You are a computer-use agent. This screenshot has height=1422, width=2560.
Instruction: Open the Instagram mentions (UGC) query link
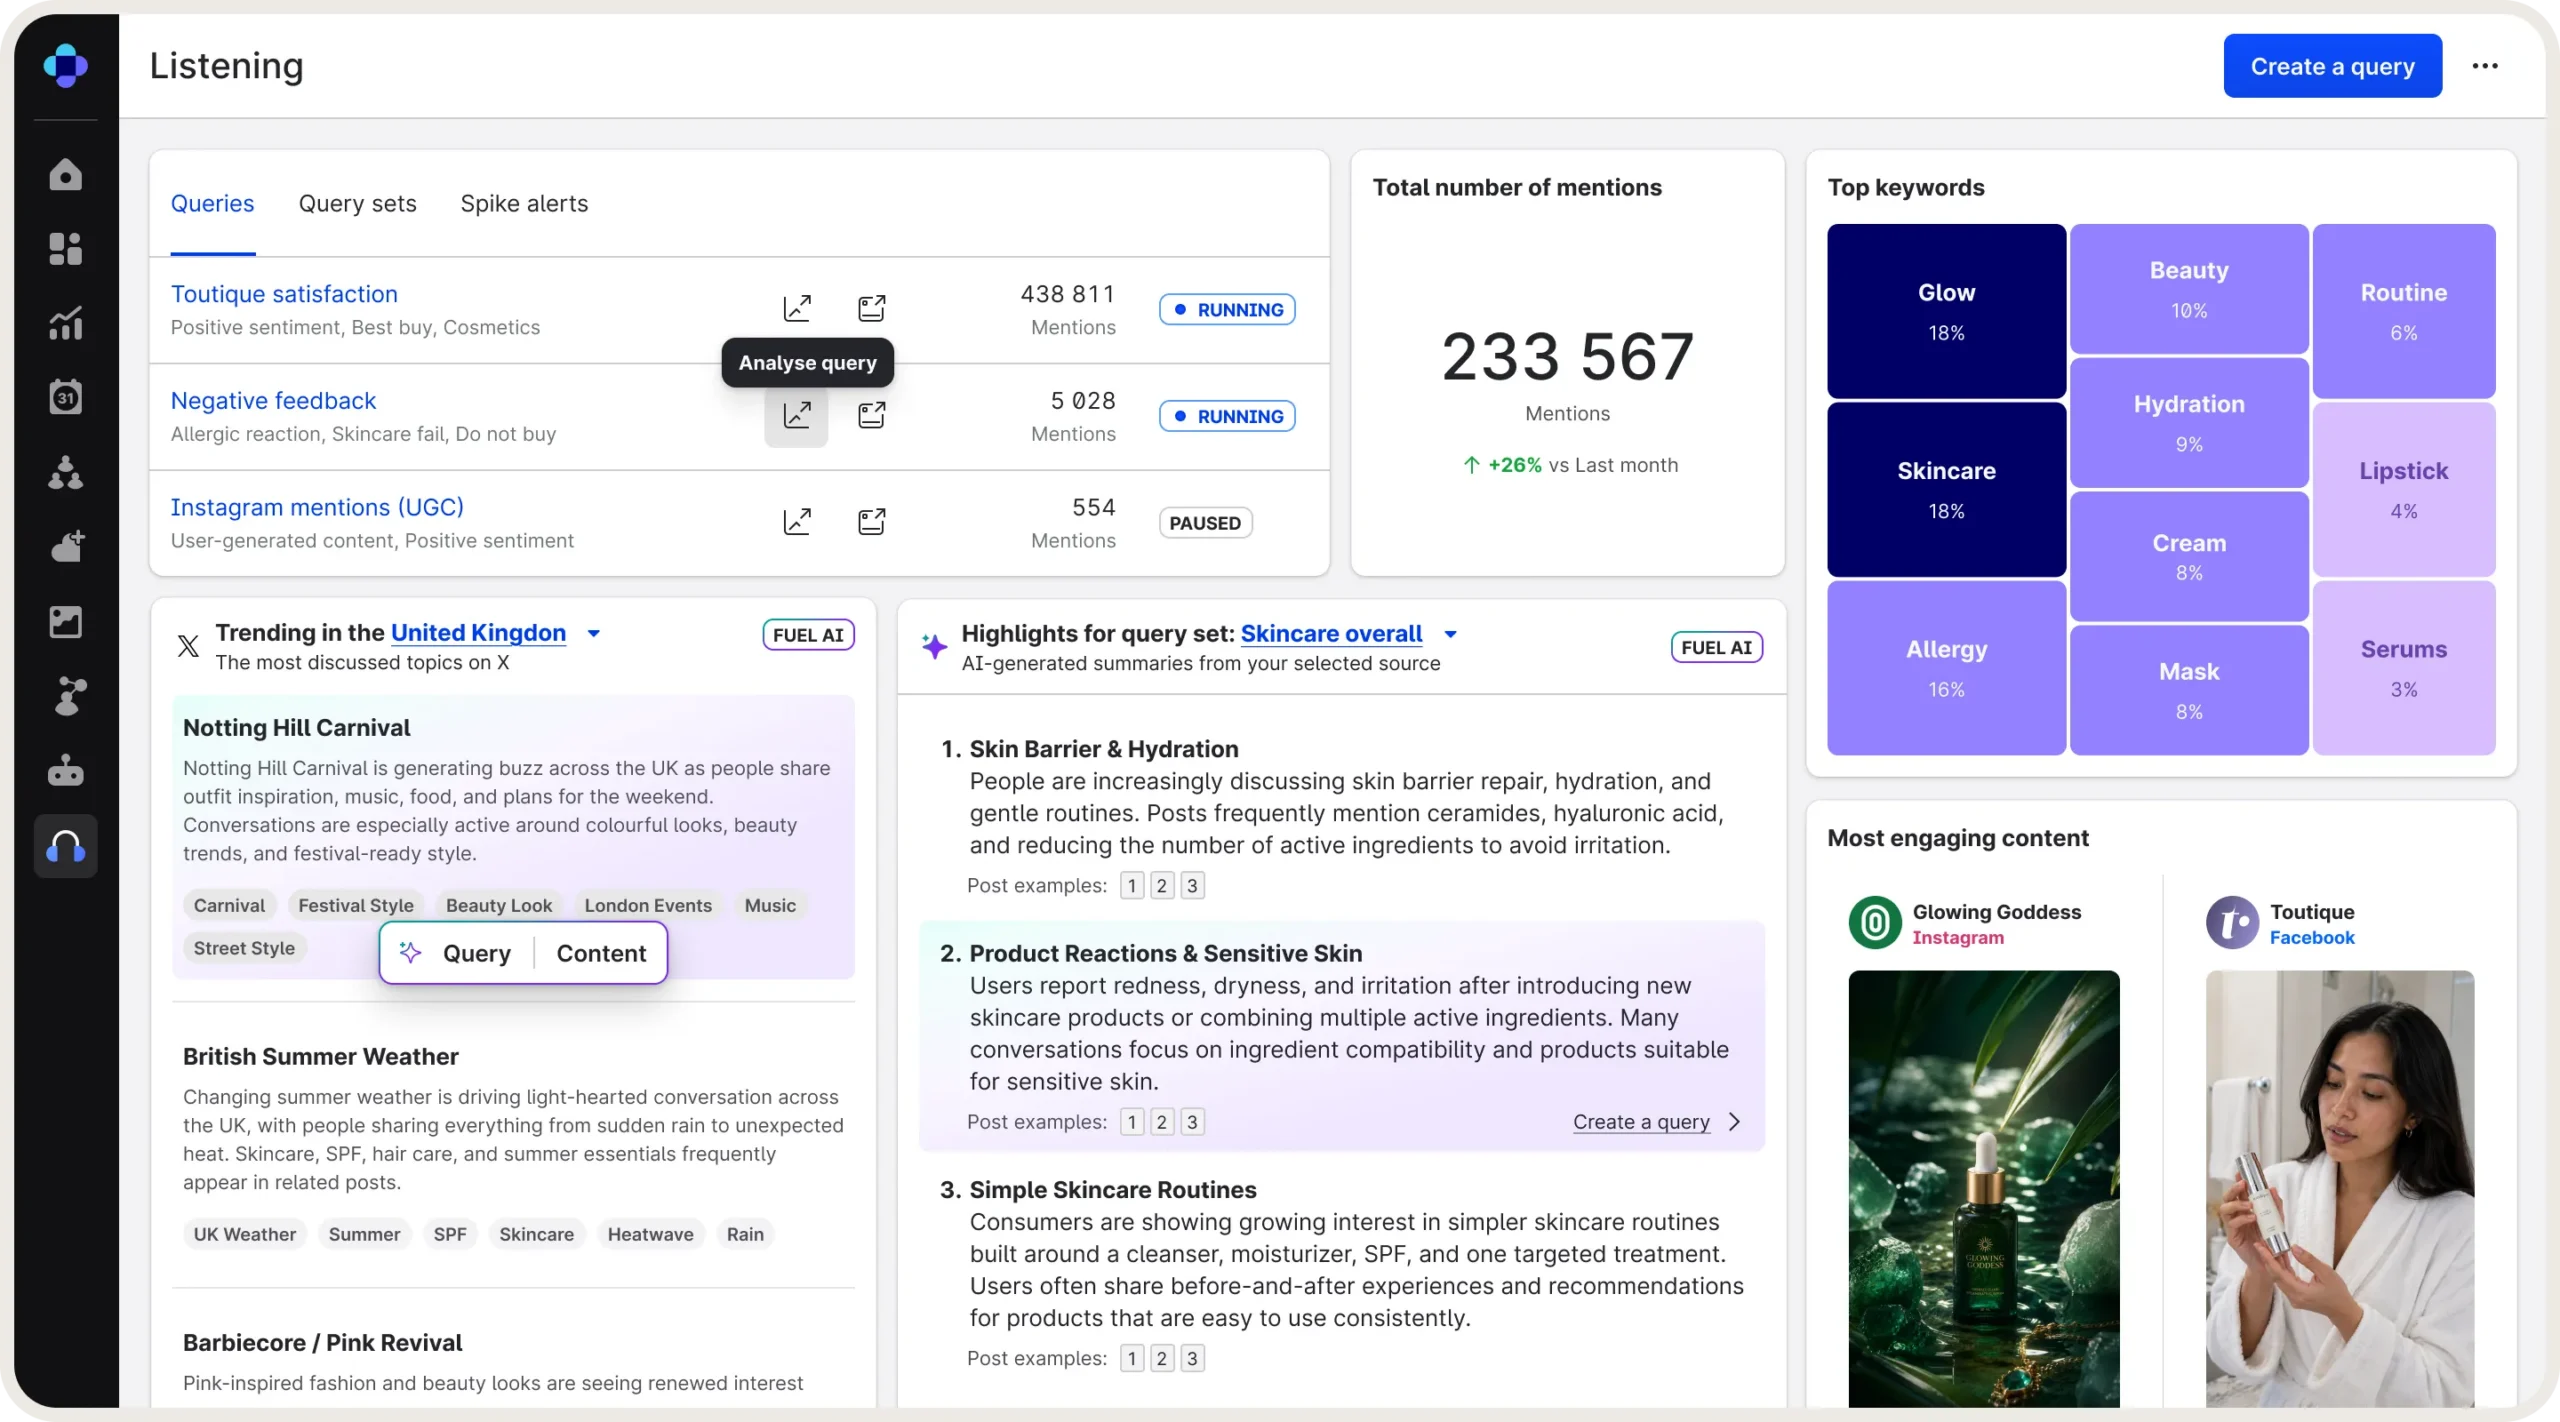[x=317, y=507]
